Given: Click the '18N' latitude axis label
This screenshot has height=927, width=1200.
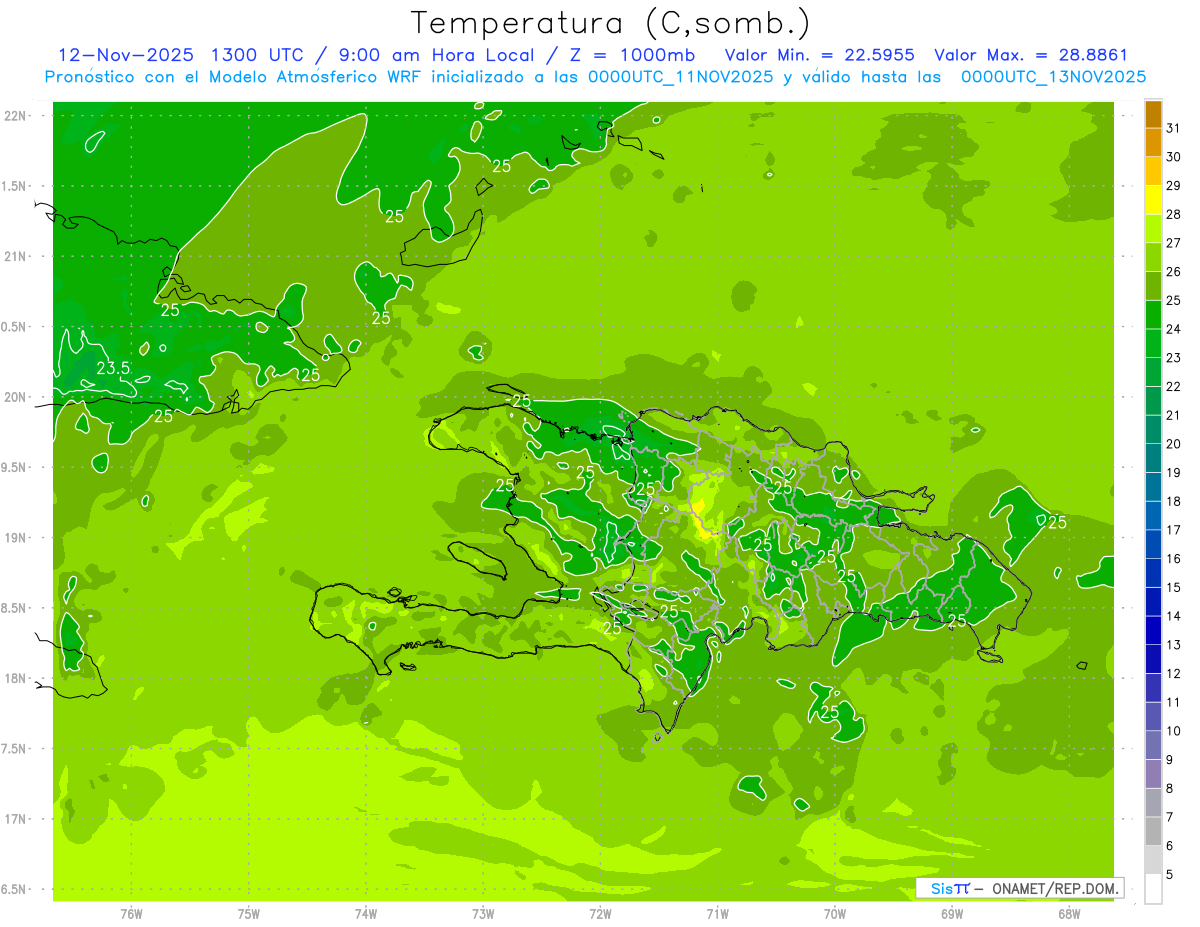Looking at the screenshot, I should tap(15, 678).
